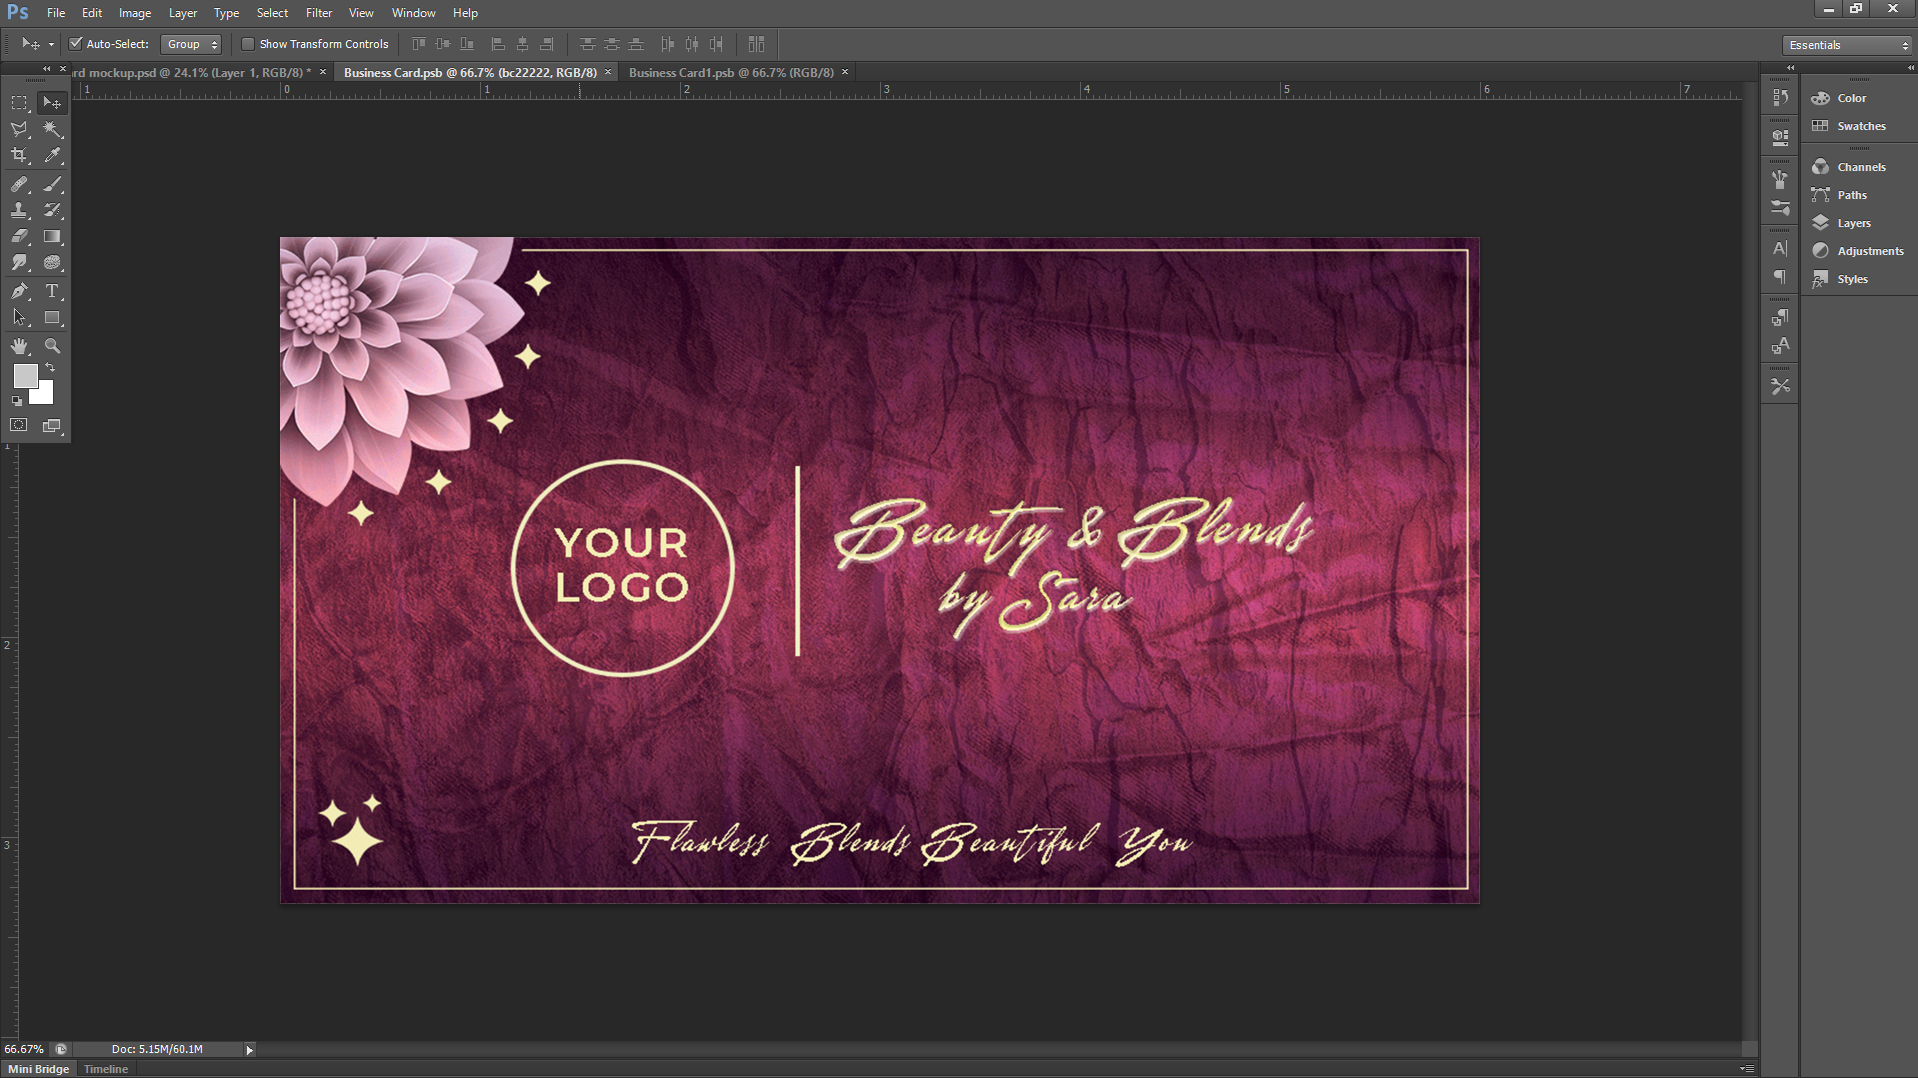This screenshot has height=1078, width=1918.
Task: Select the Pen tool
Action: point(19,291)
